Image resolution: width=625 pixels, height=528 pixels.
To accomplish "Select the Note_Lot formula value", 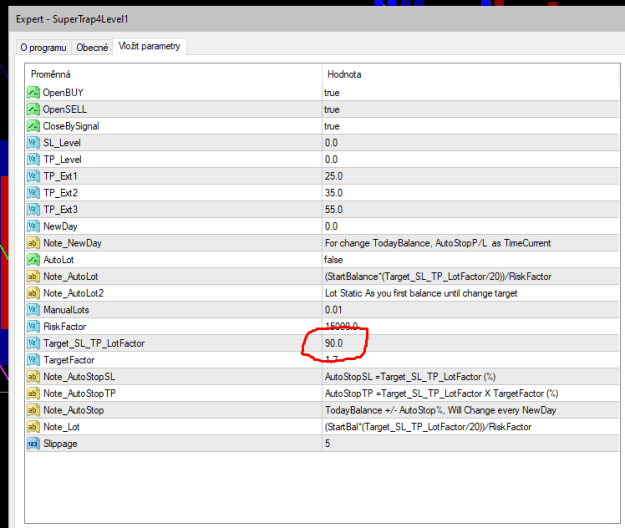I will [x=428, y=427].
